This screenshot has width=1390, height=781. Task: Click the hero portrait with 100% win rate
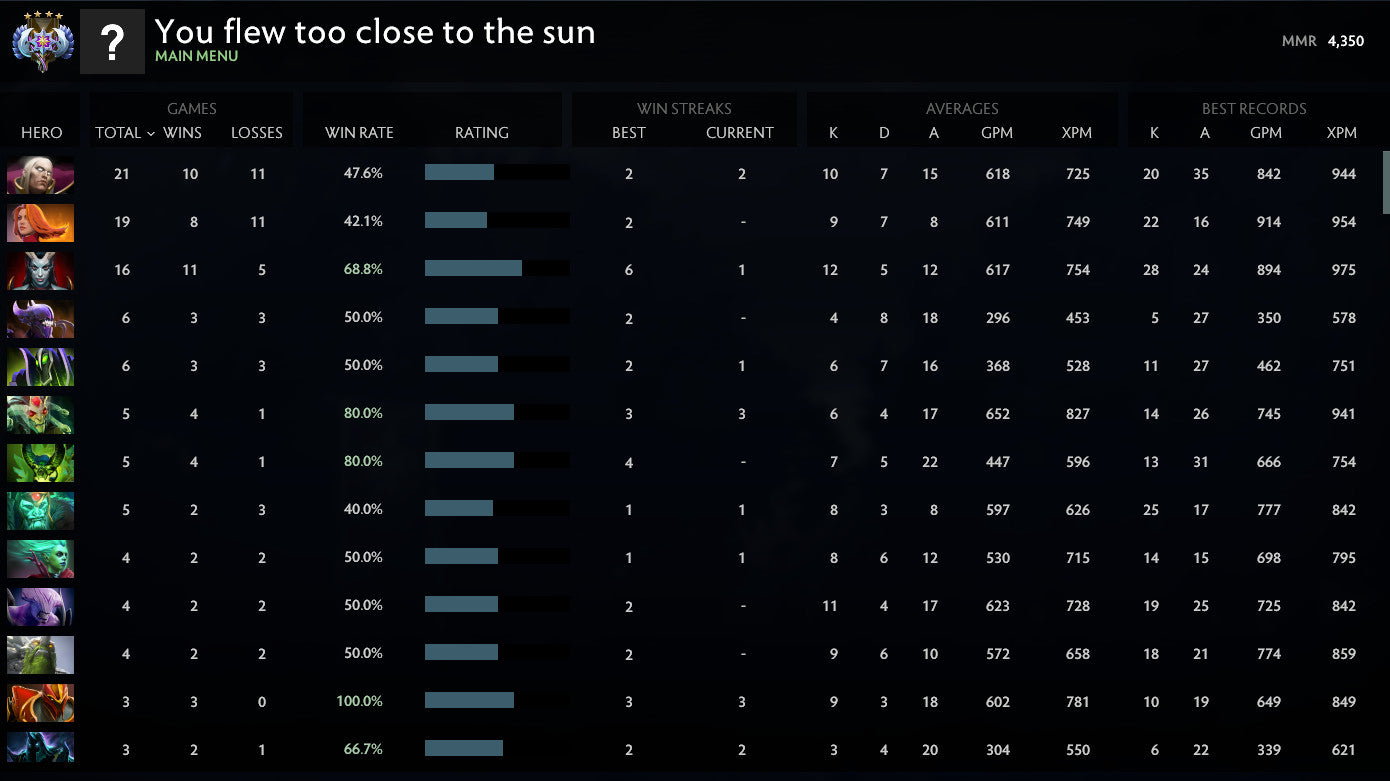[x=40, y=702]
